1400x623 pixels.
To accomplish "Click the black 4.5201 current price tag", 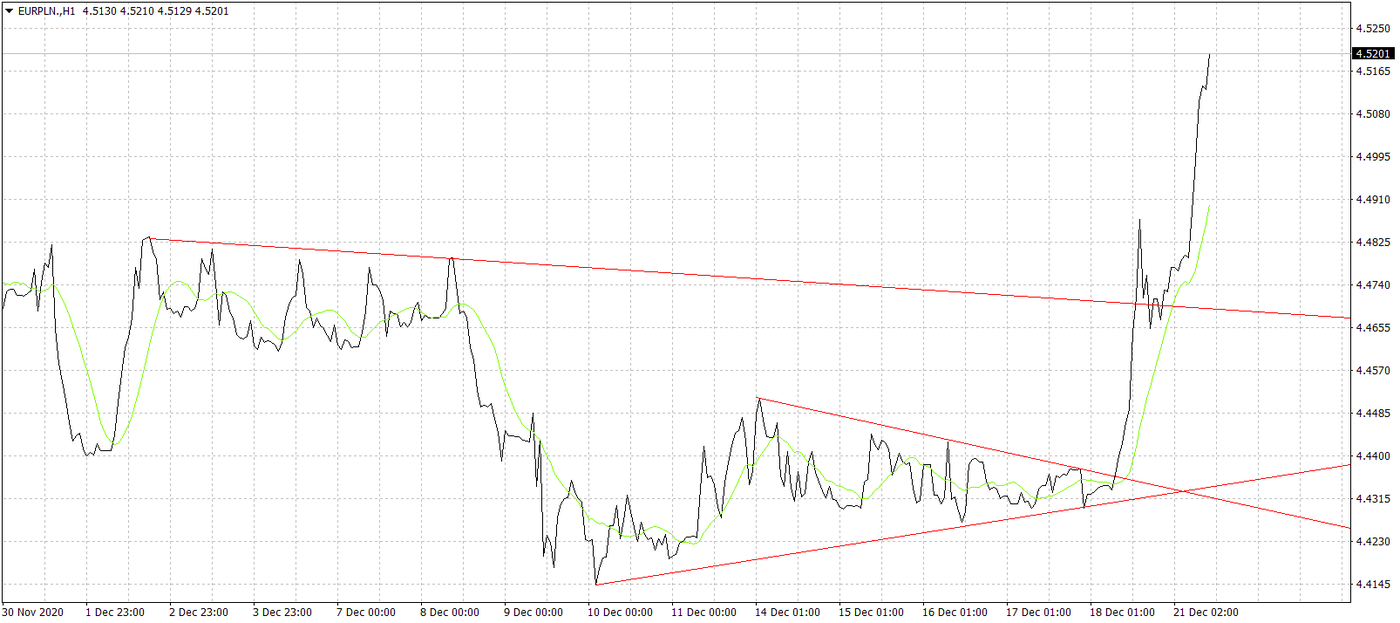I will click(1374, 54).
